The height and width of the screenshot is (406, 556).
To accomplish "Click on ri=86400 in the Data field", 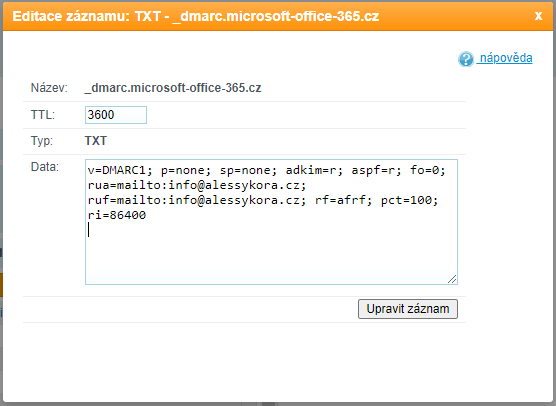I will point(117,215).
